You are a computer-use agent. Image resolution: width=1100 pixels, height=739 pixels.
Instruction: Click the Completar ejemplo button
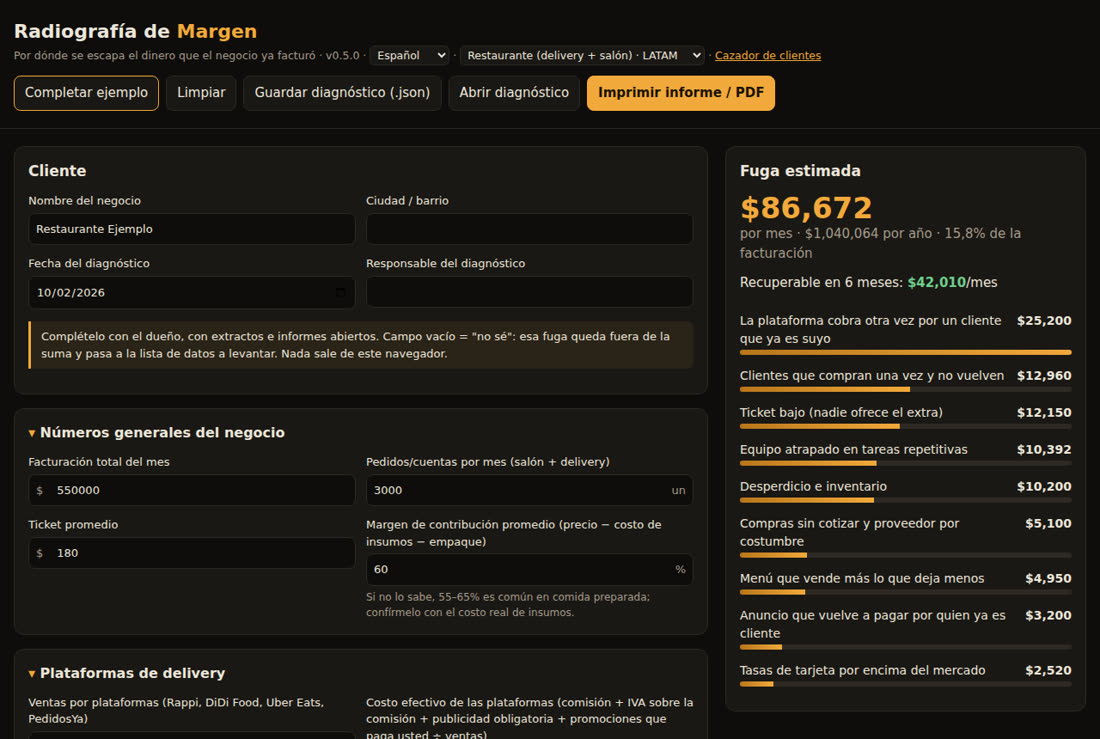(x=86, y=93)
